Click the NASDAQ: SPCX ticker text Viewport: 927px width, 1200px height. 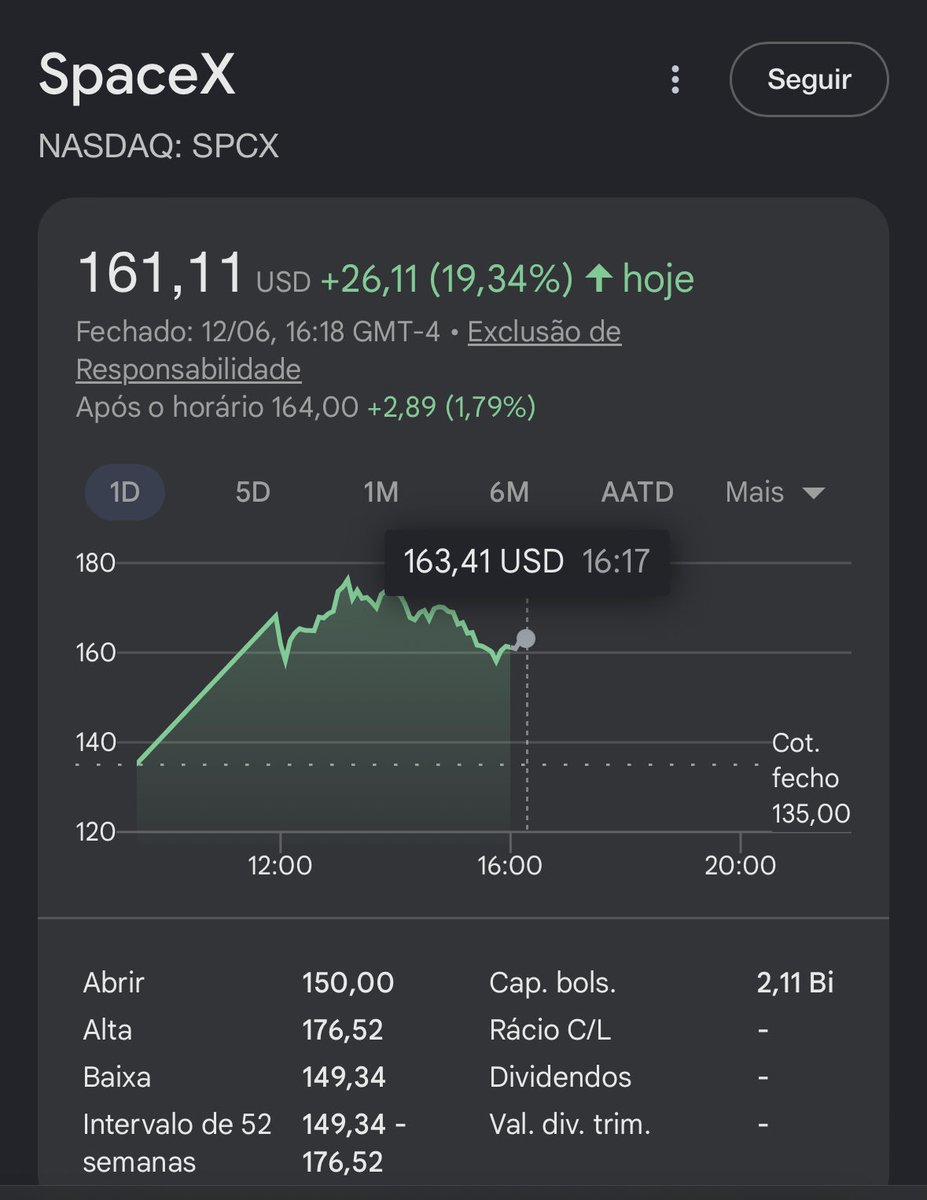(158, 146)
